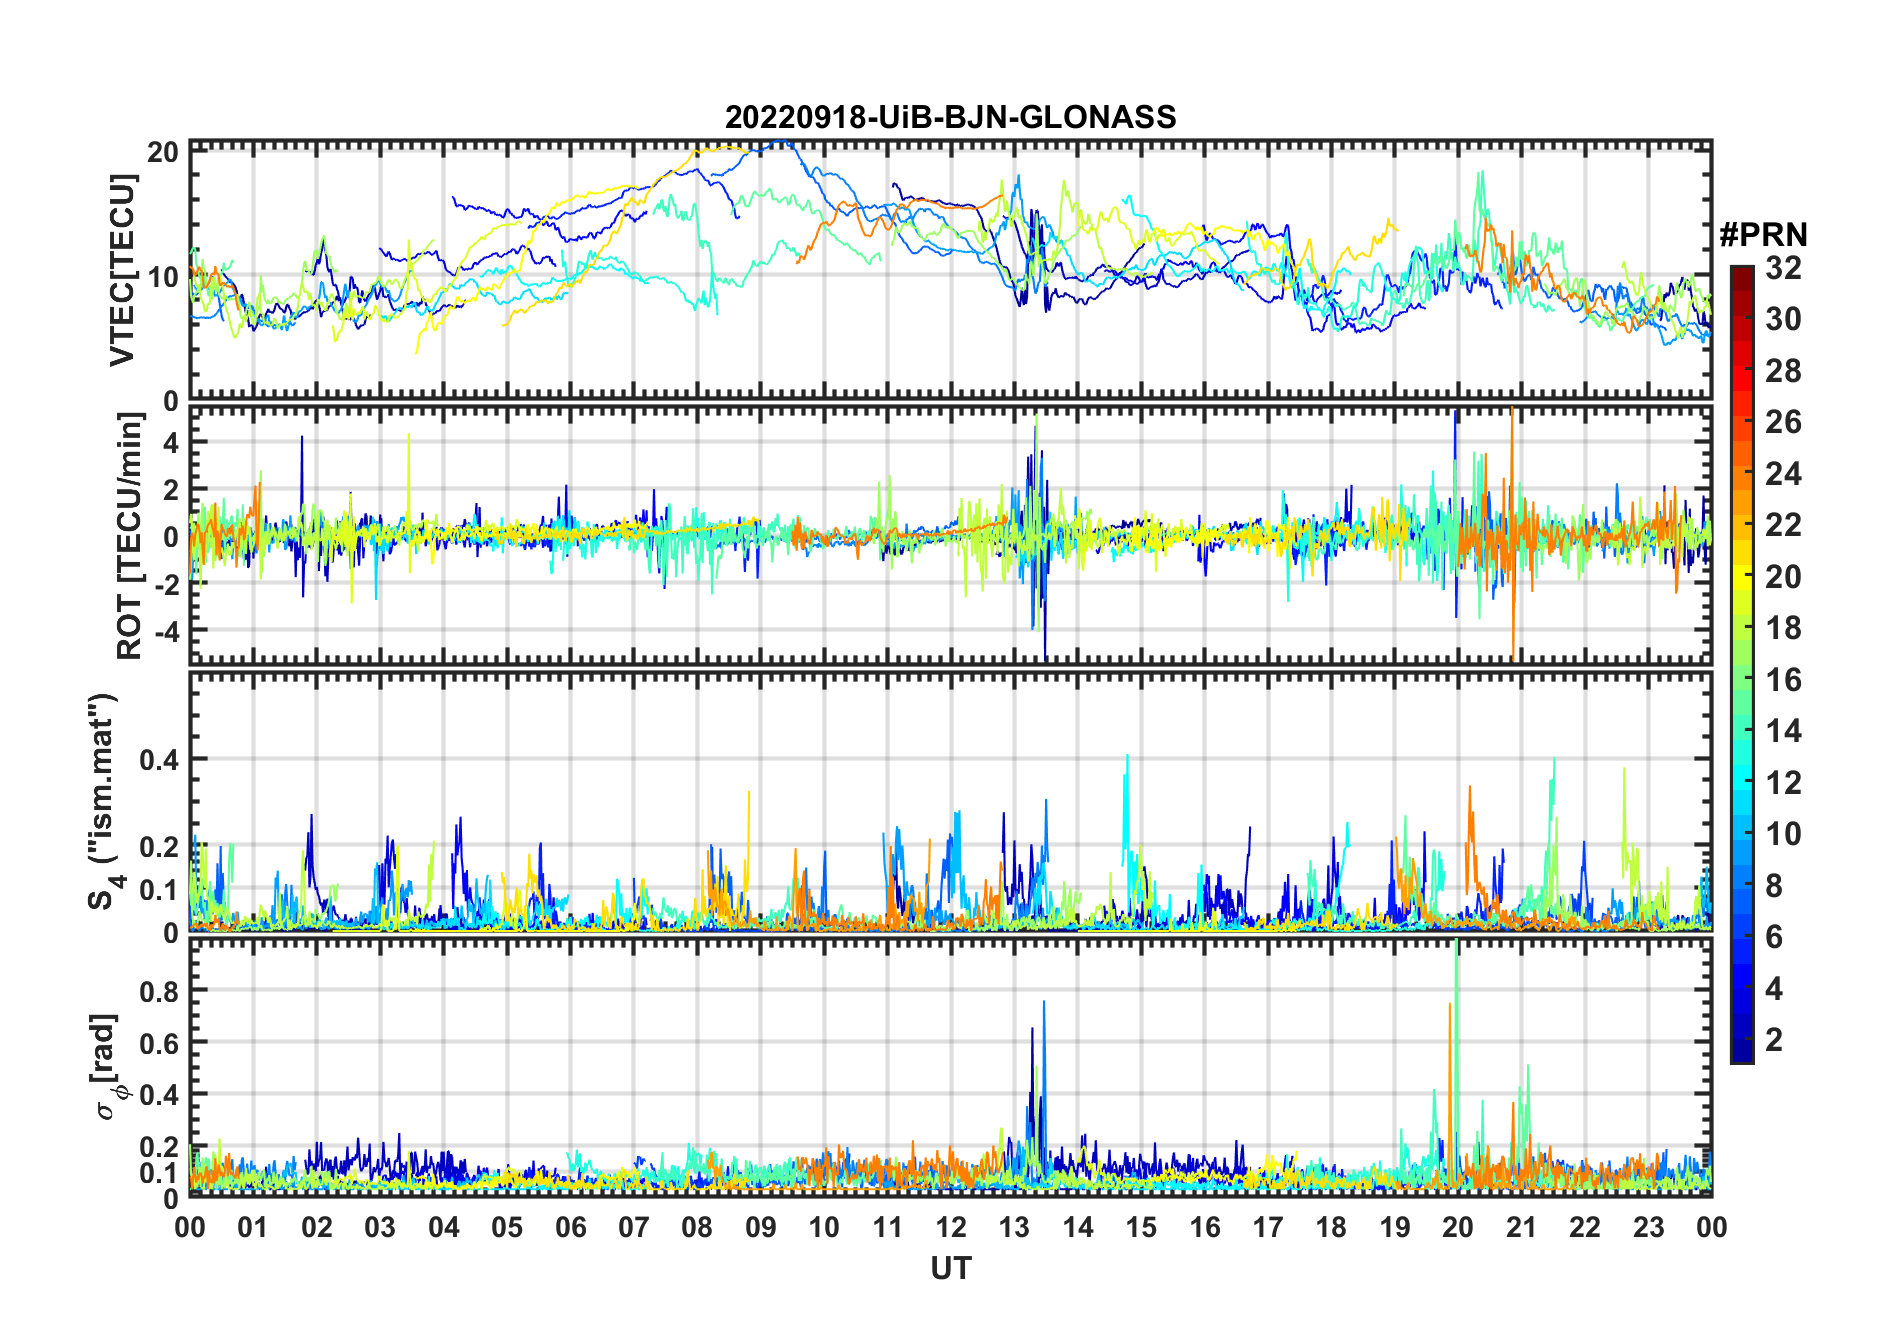Click the ROT axis tick label 4

(x=171, y=442)
